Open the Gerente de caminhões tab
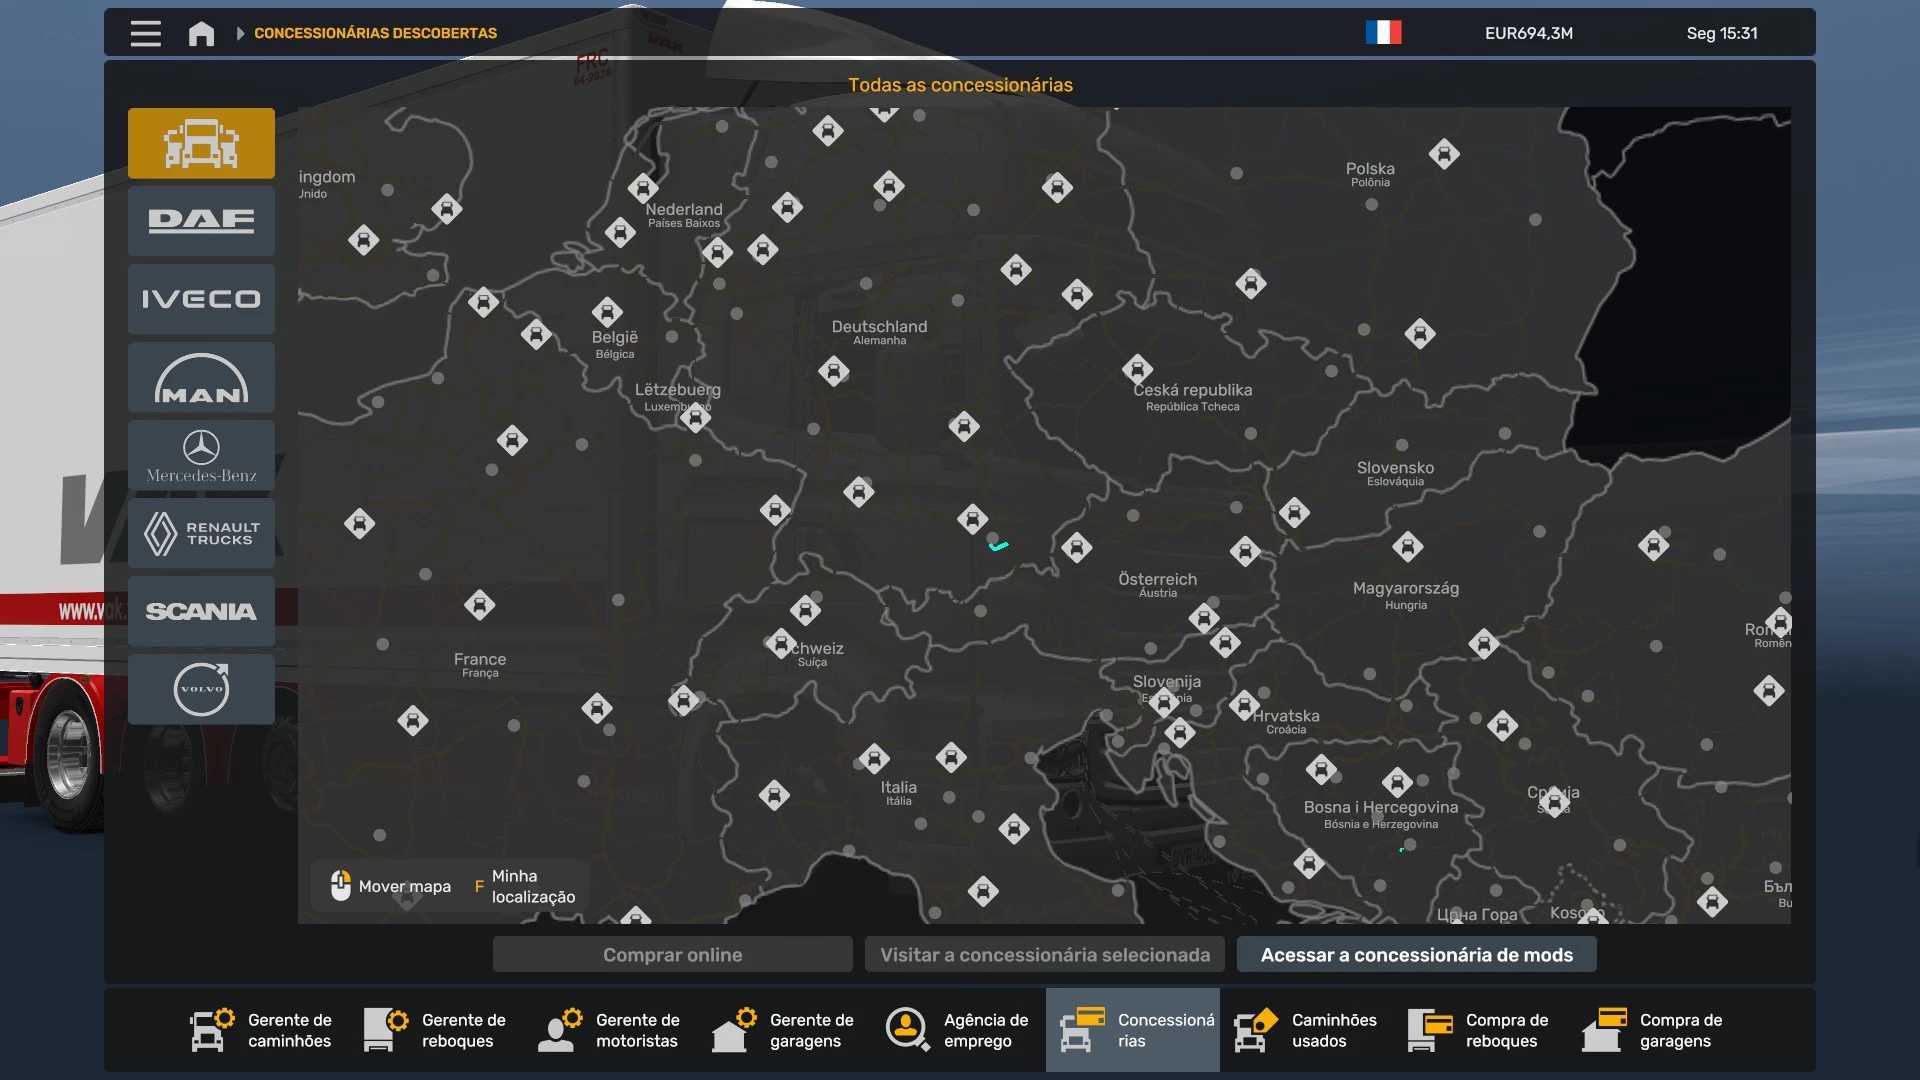 tap(262, 1030)
